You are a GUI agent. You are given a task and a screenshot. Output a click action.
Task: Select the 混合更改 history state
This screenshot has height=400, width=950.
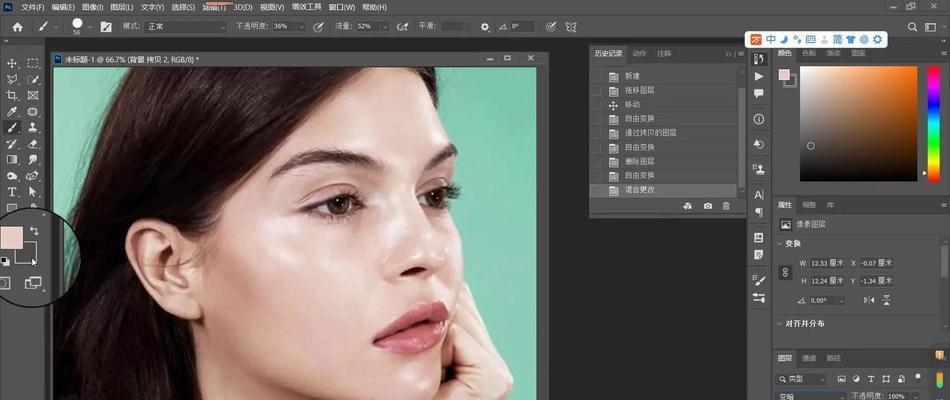tap(664, 190)
